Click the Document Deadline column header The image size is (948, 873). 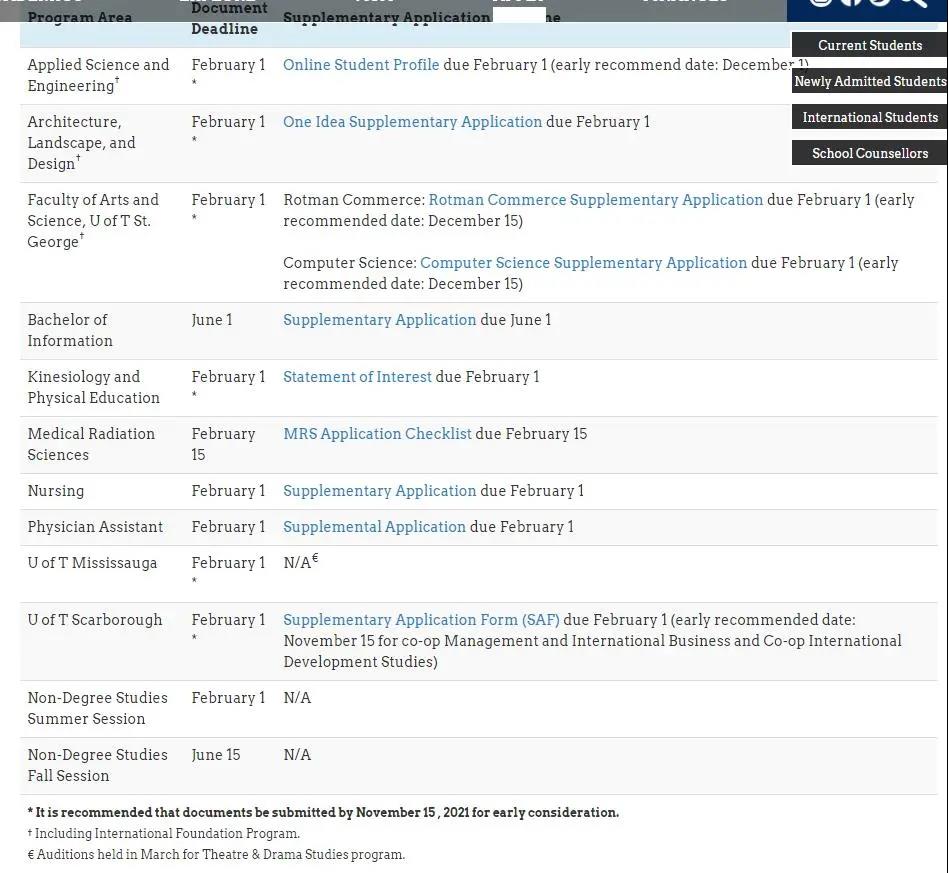click(228, 18)
